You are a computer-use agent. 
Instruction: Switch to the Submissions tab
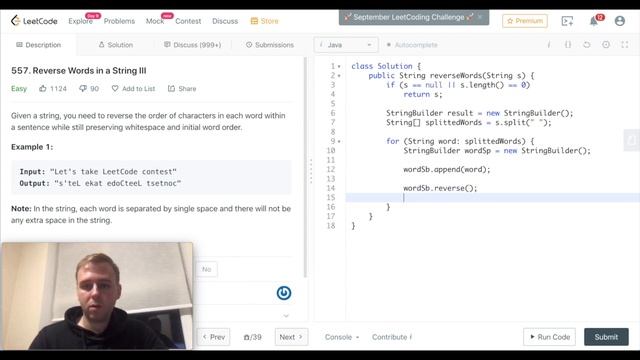[x=270, y=45]
